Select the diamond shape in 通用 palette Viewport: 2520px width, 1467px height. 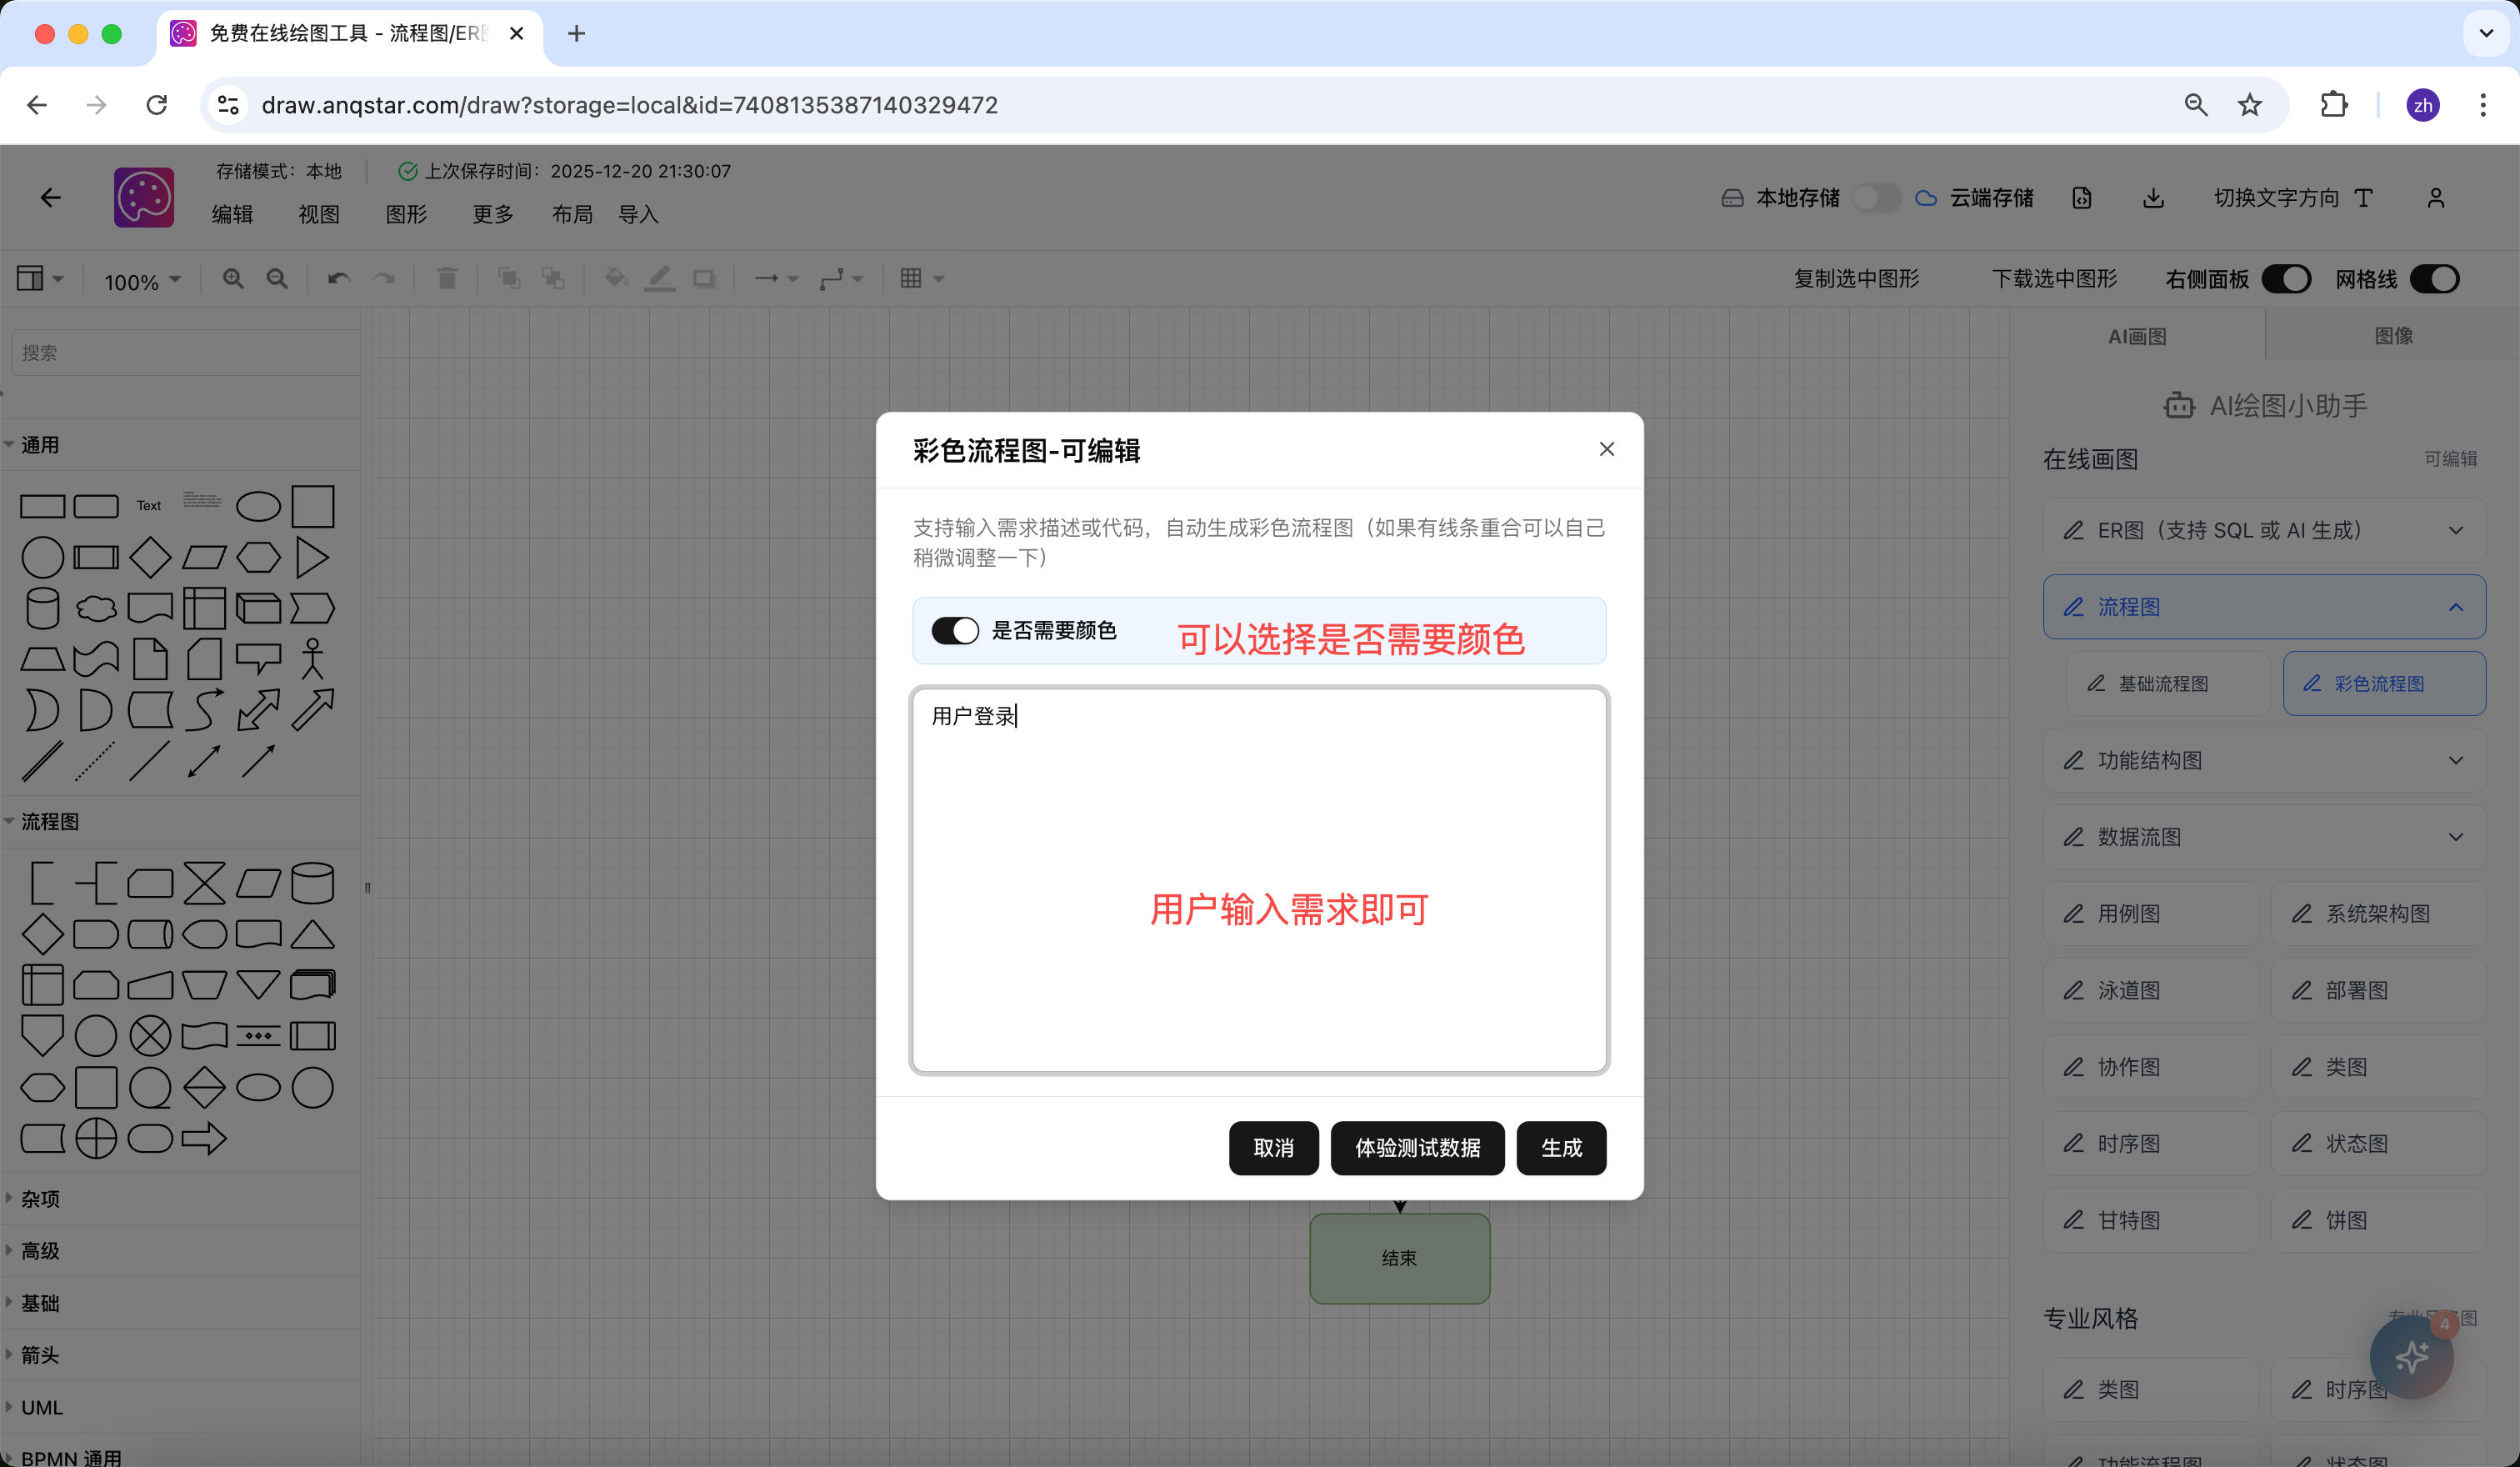150,557
